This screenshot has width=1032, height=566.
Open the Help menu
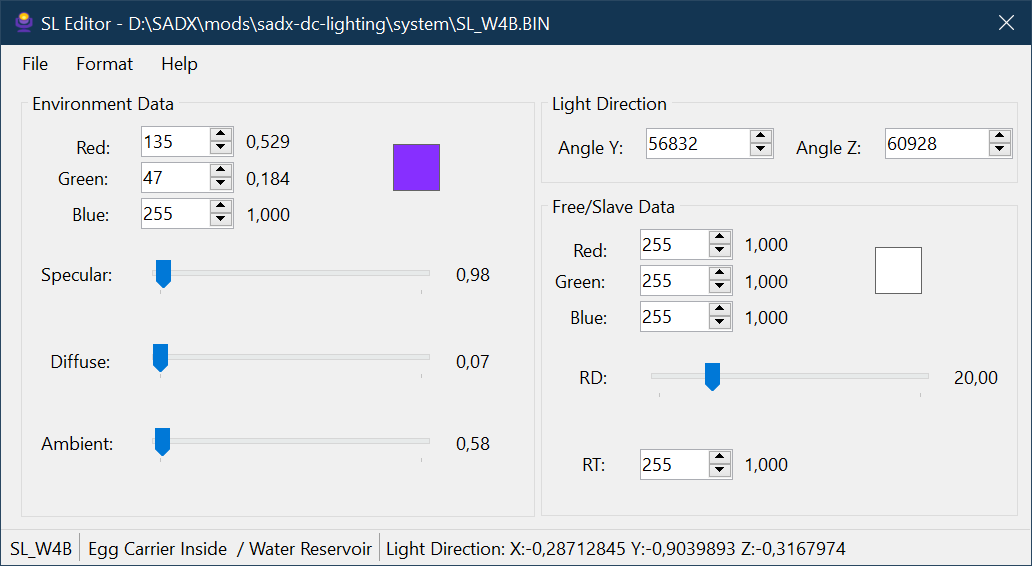(179, 64)
